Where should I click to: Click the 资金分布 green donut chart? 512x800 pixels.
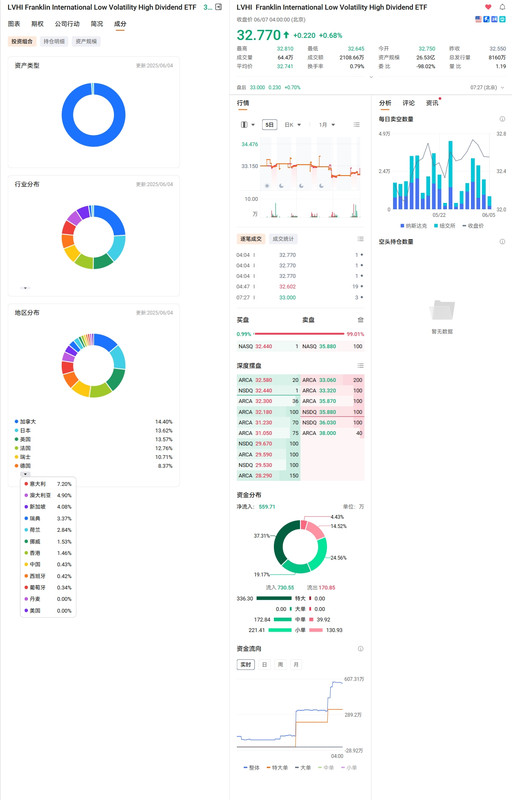click(x=300, y=546)
